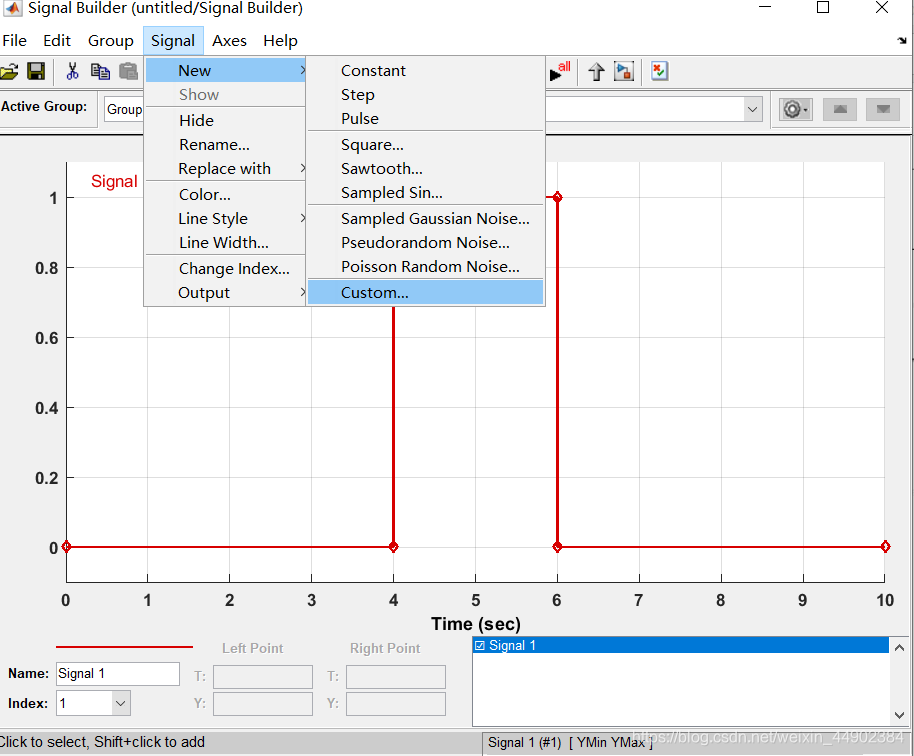Click signal point at time 6, value 1
The image size is (914, 756).
click(557, 197)
